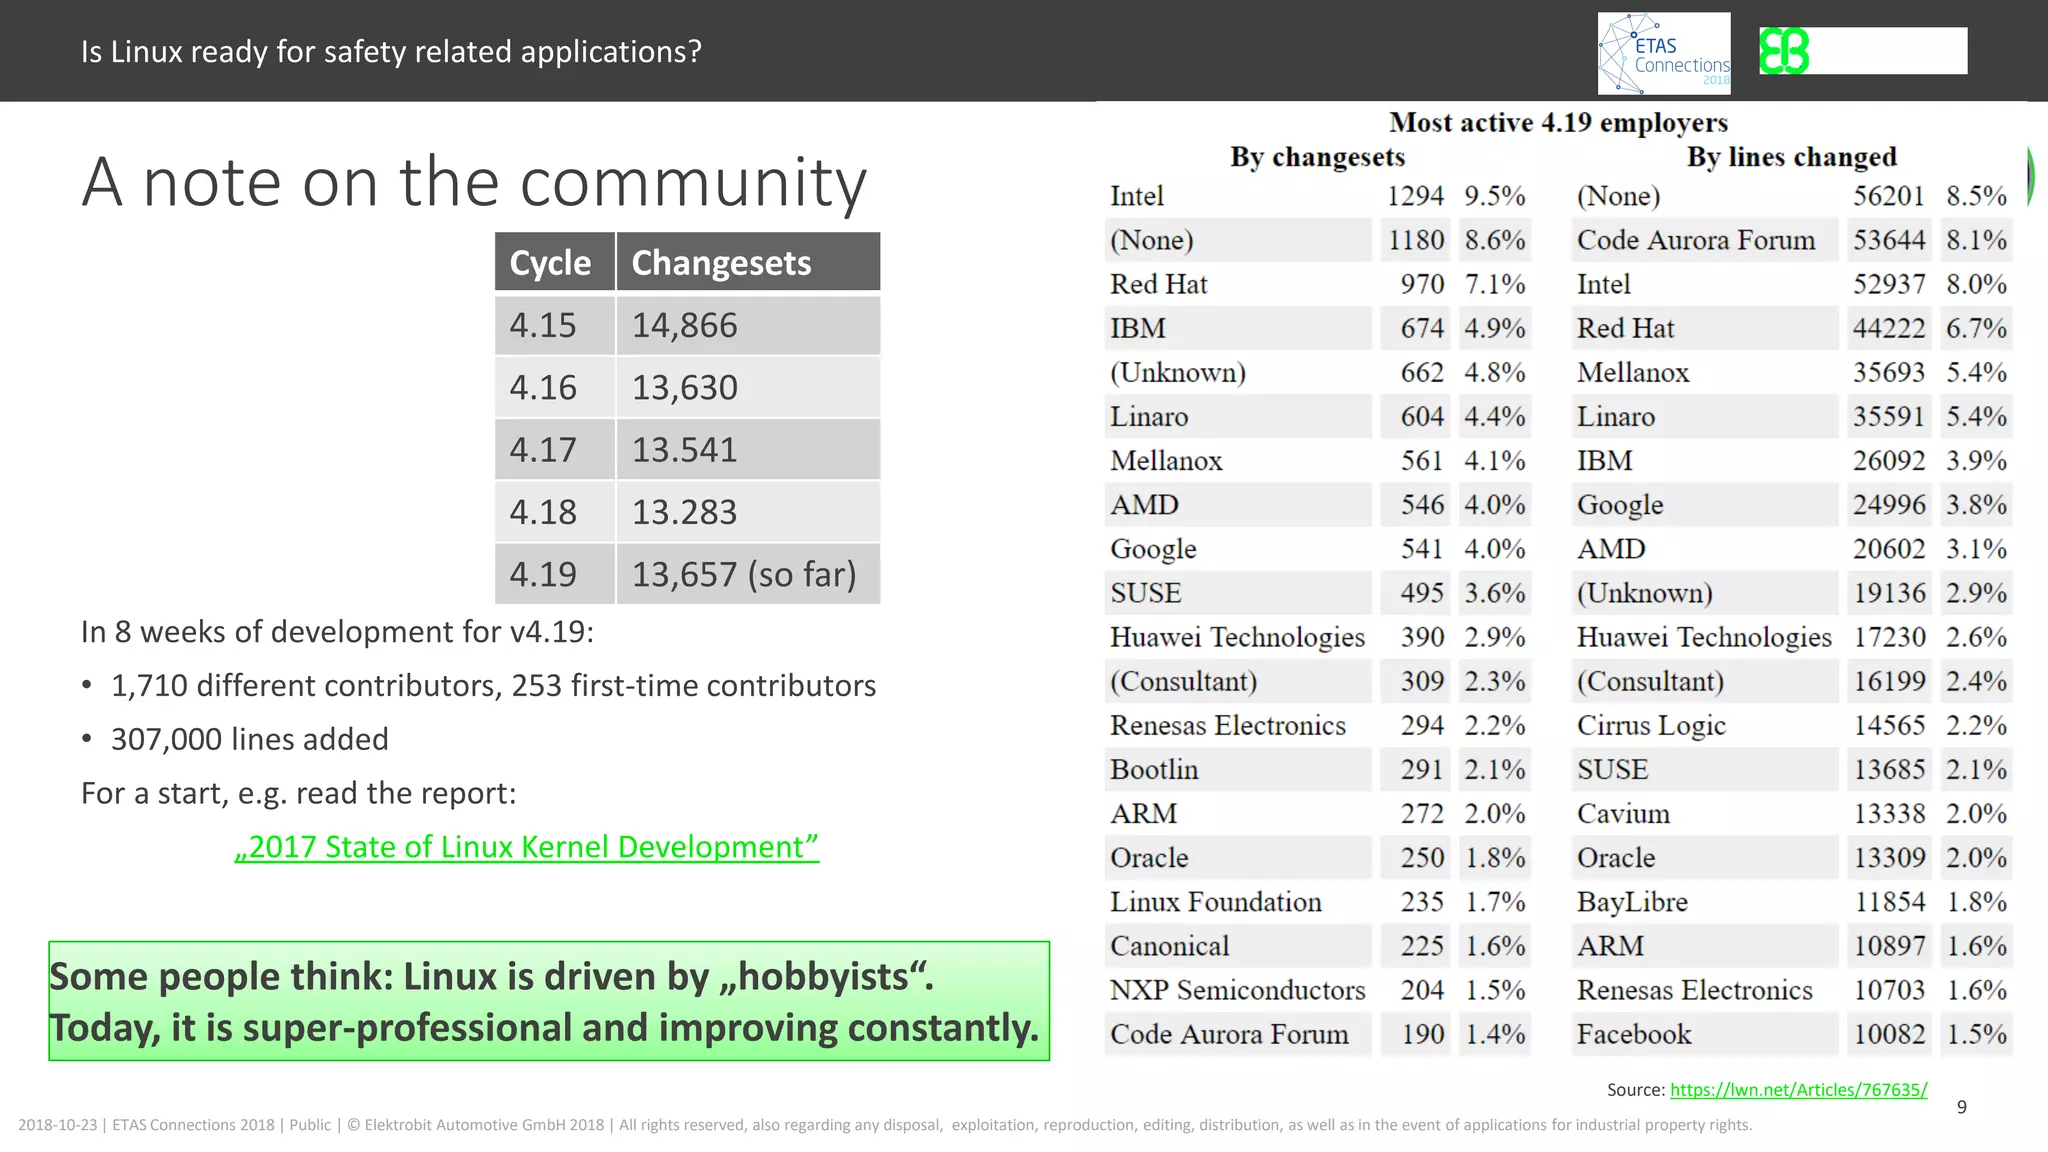
Task: Select the Code Aurora Forum lines-changed row
Action: pos(1695,240)
